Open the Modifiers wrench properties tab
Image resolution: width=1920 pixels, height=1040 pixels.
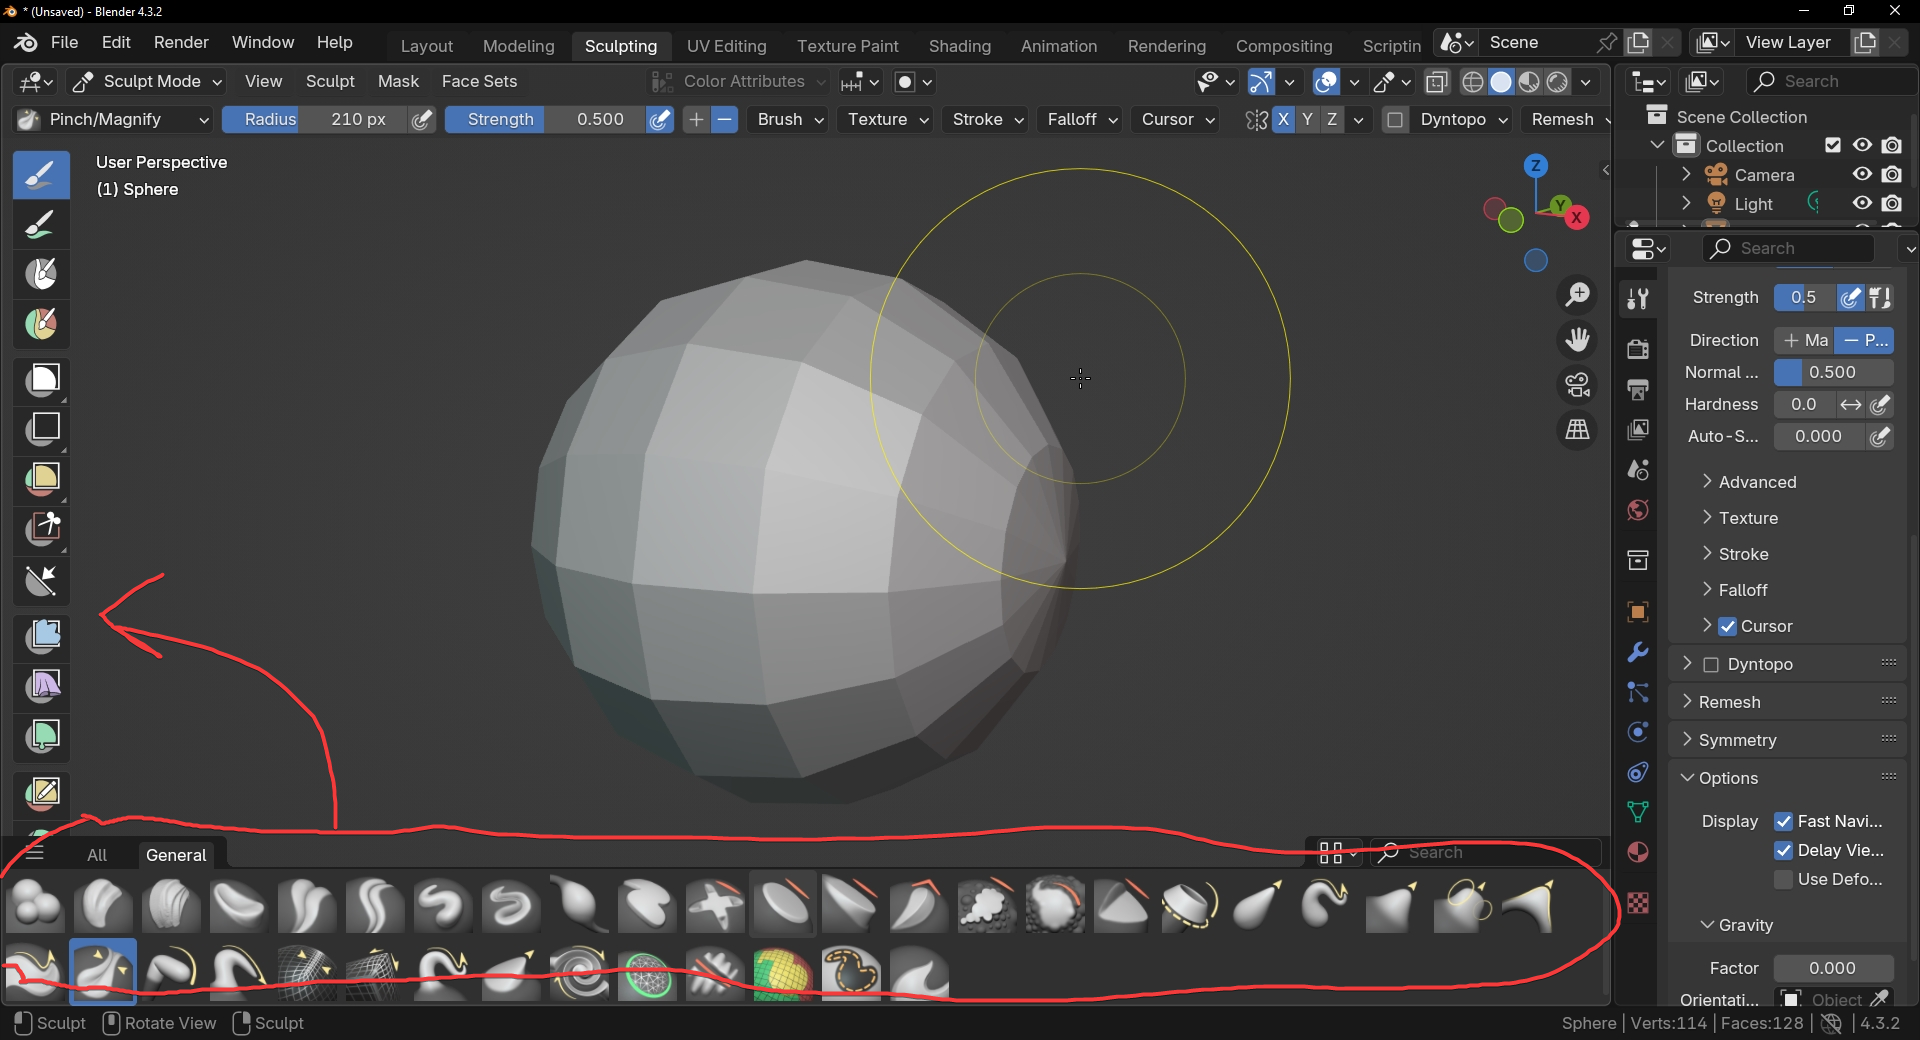1637,652
